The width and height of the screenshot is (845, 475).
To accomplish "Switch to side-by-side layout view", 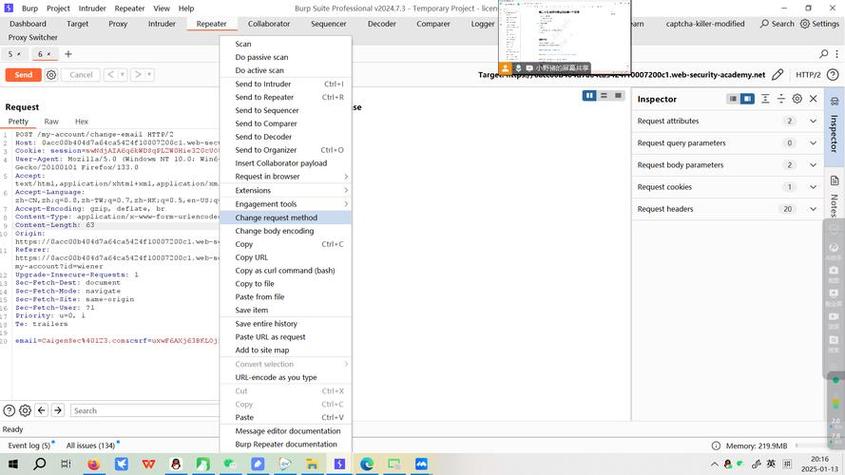I will (589, 95).
